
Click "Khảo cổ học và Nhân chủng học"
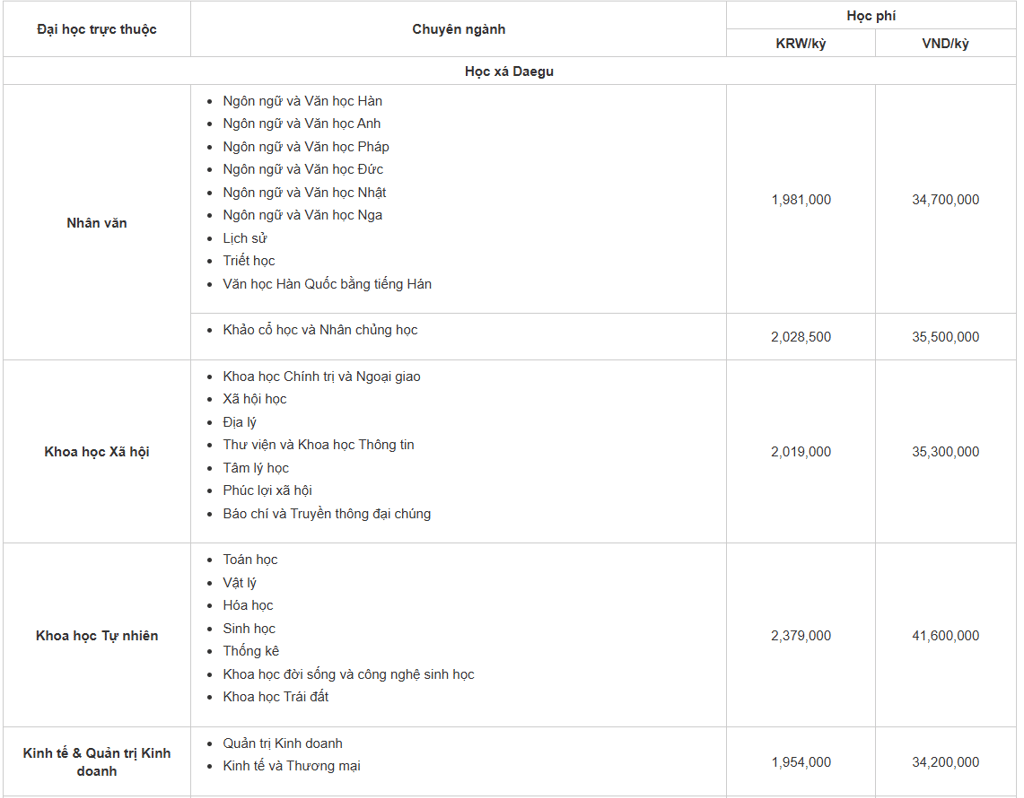pos(320,330)
